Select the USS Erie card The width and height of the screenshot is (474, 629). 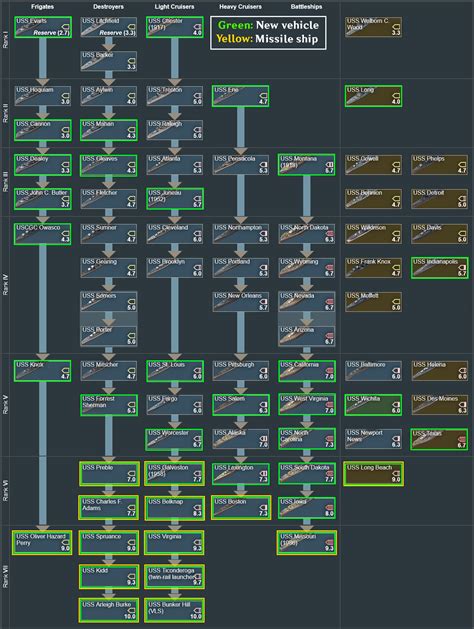tap(241, 96)
